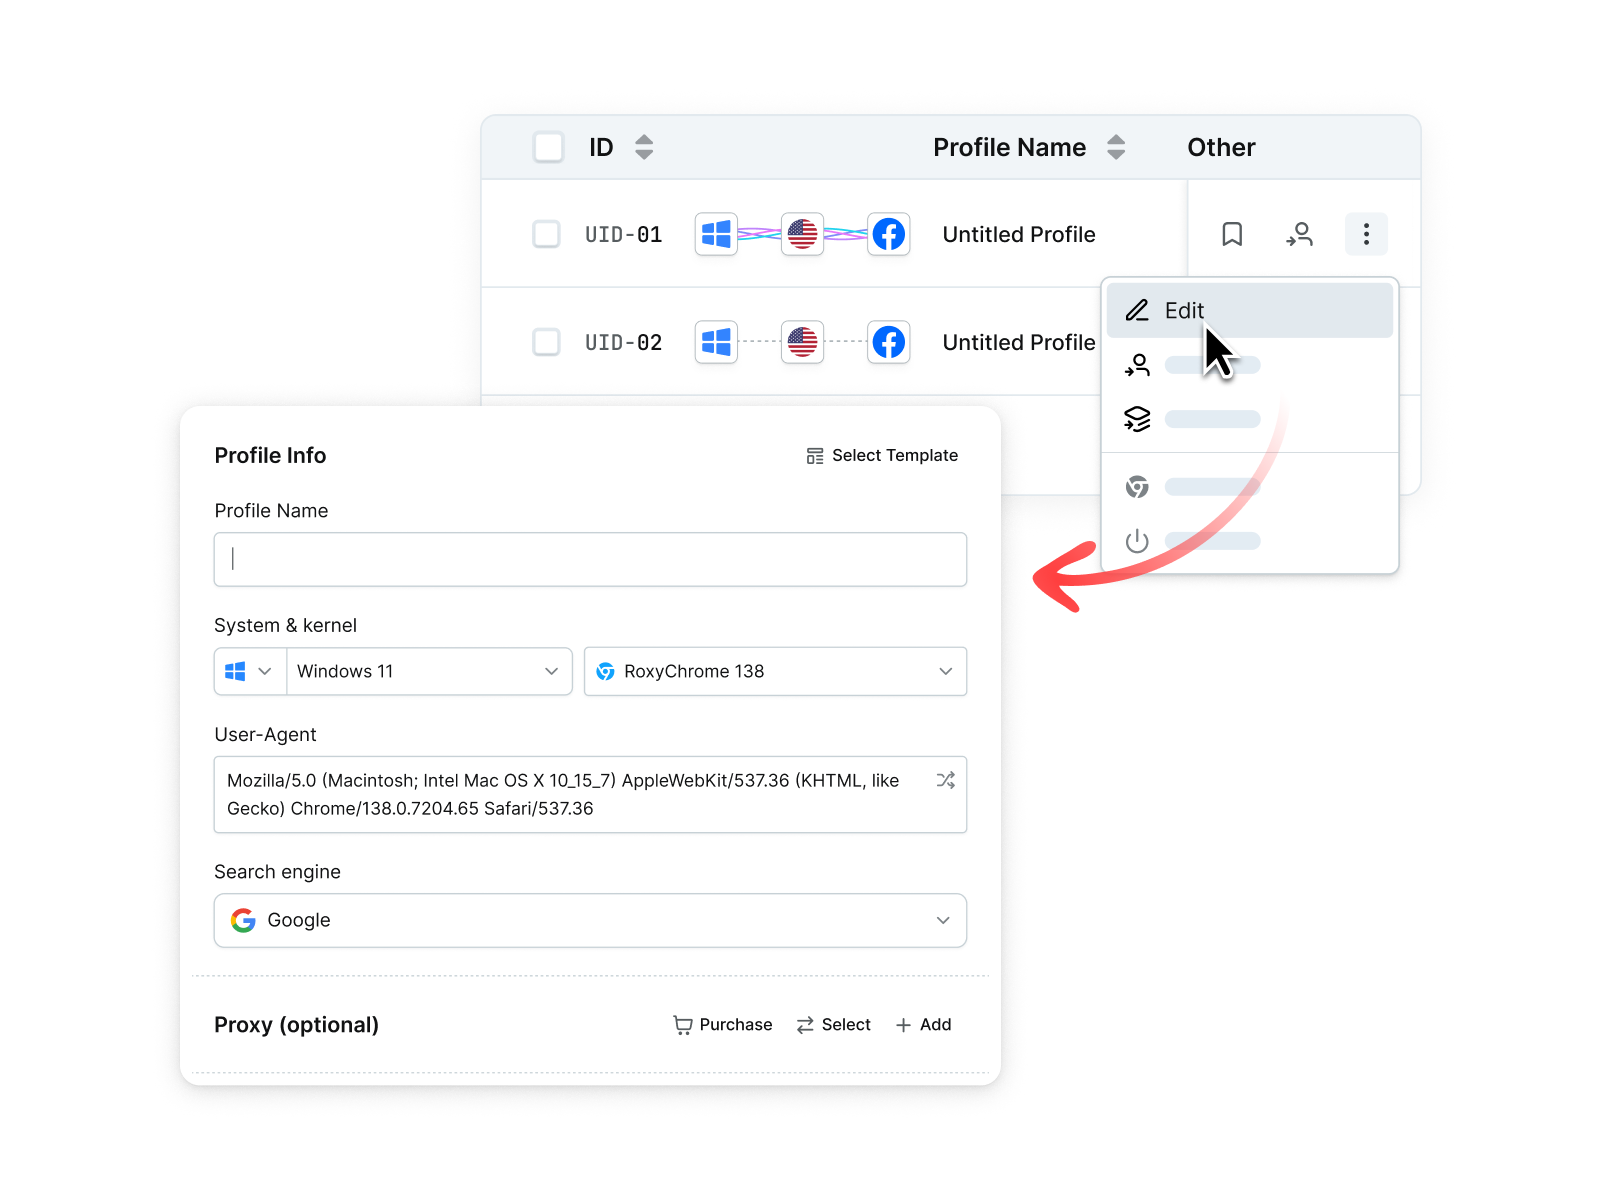Image resolution: width=1600 pixels, height=1200 pixels.
Task: Check the checkbox for UID-01
Action: click(x=546, y=234)
